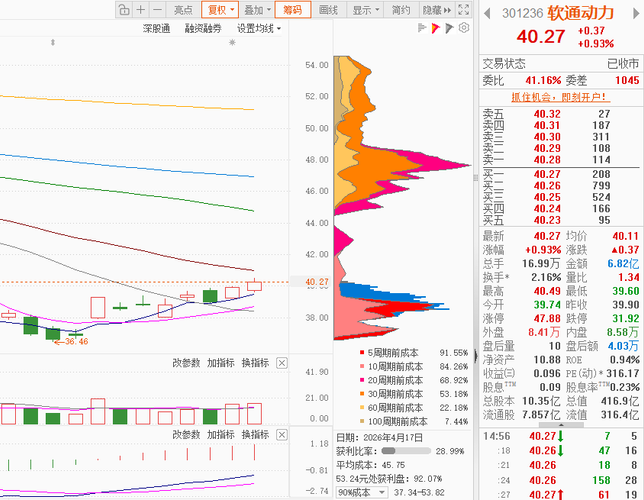The image size is (644, 500).
Task: Expand the tick list handle below quotes
Action: 561,425
